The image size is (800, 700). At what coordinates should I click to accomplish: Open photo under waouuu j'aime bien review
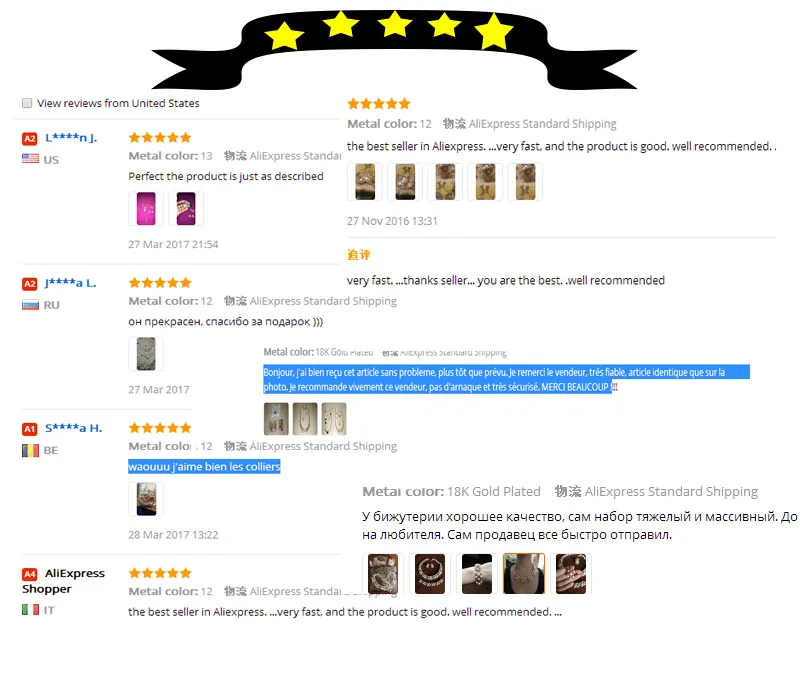pyautogui.click(x=146, y=499)
